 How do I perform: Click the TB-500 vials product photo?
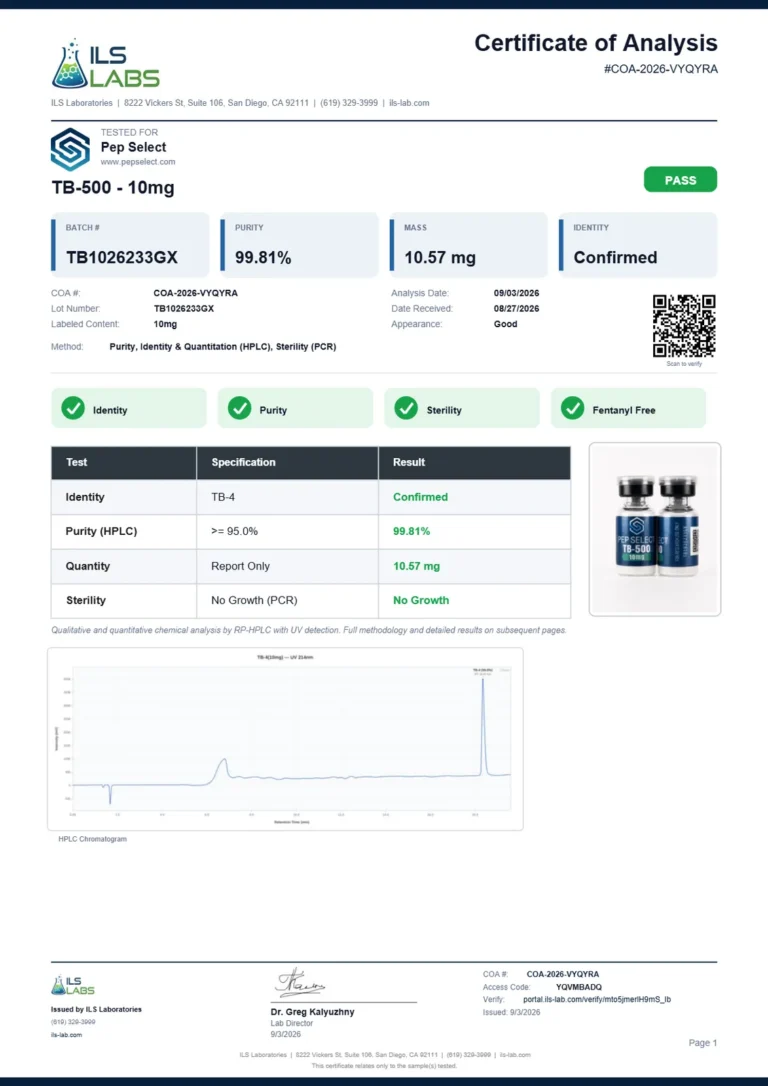tap(654, 529)
